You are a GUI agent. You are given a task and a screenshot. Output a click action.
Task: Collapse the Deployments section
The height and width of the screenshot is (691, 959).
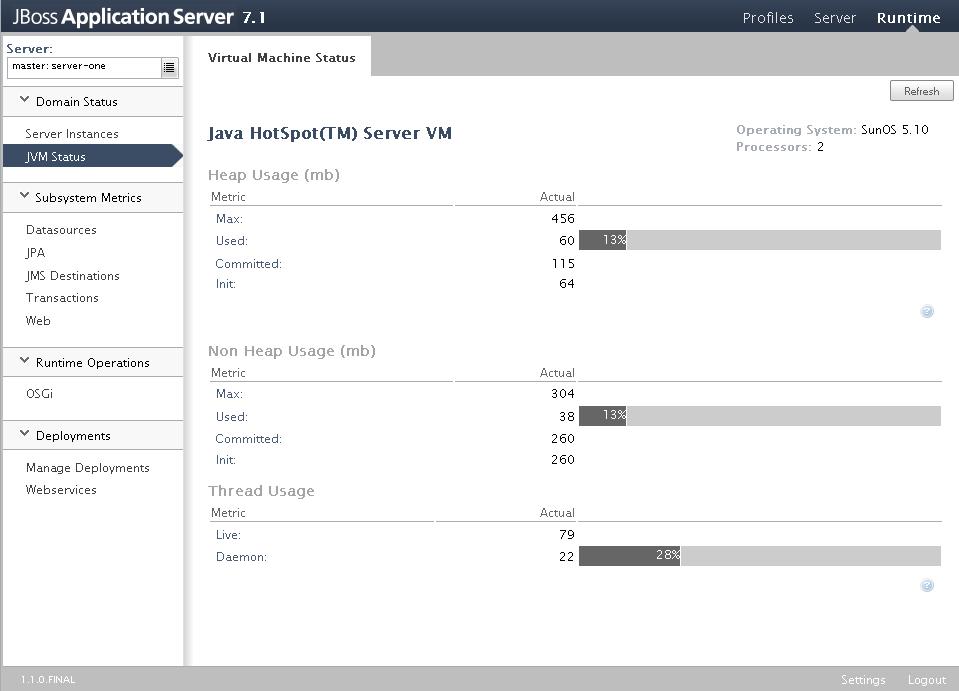tap(24, 434)
